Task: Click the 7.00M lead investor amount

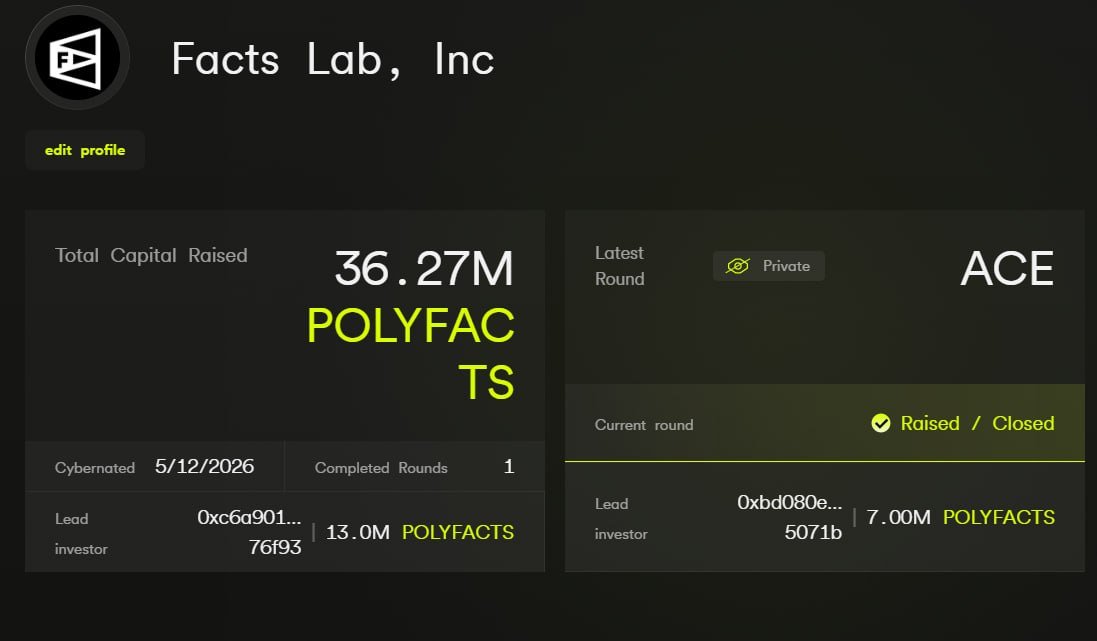Action: [x=898, y=518]
